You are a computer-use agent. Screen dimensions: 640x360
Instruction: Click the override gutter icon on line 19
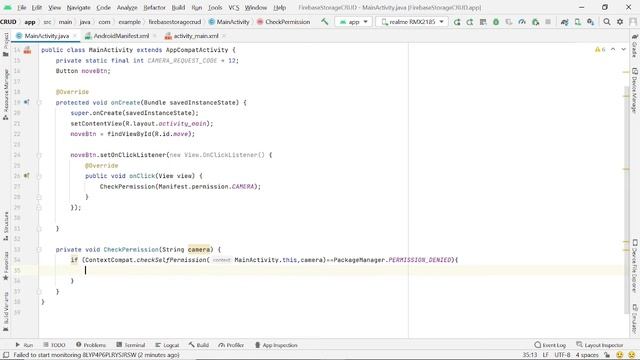[27, 102]
